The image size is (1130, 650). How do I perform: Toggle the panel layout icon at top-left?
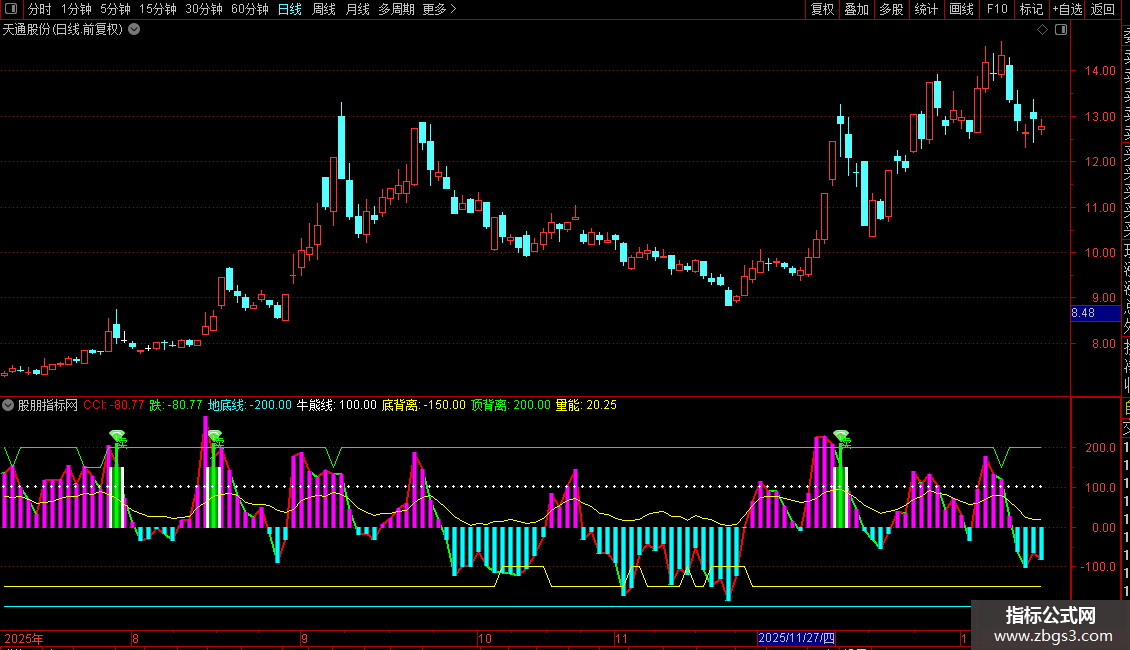pos(11,9)
